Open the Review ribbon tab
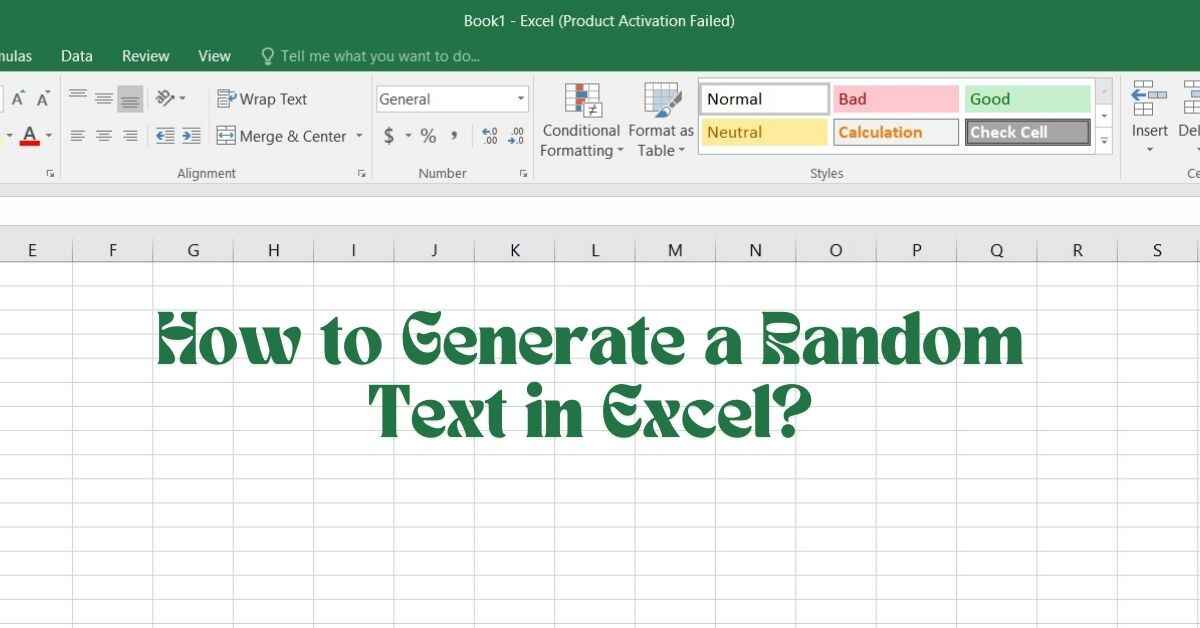1200x628 pixels. (145, 56)
